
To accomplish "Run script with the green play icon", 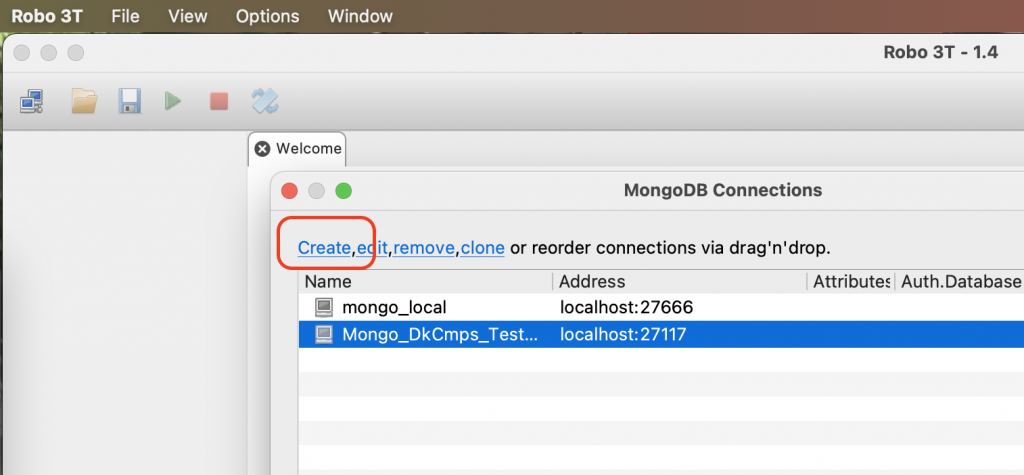I will (x=172, y=101).
